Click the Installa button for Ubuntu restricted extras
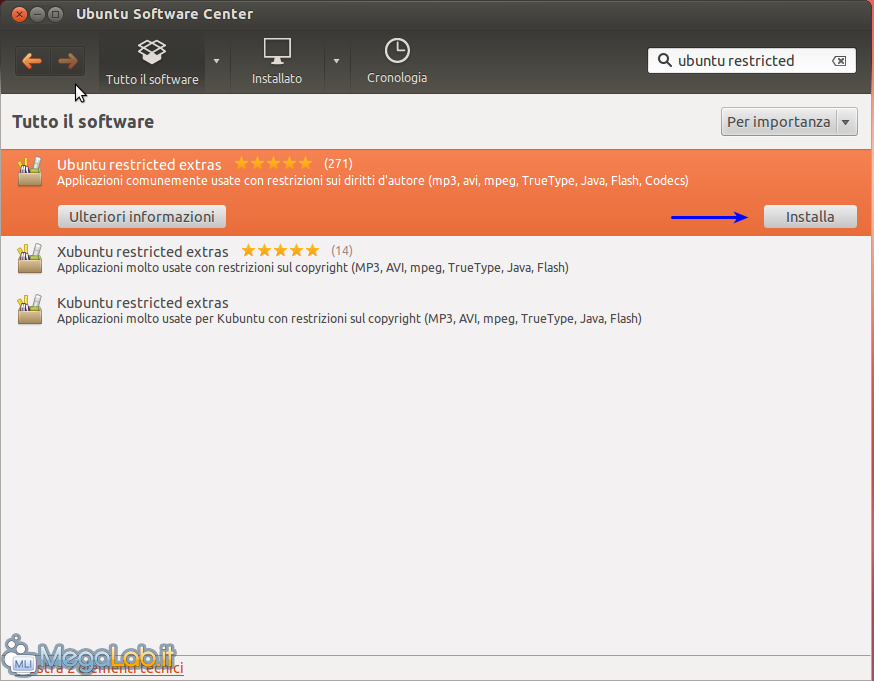The height and width of the screenshot is (681, 874). 810,217
